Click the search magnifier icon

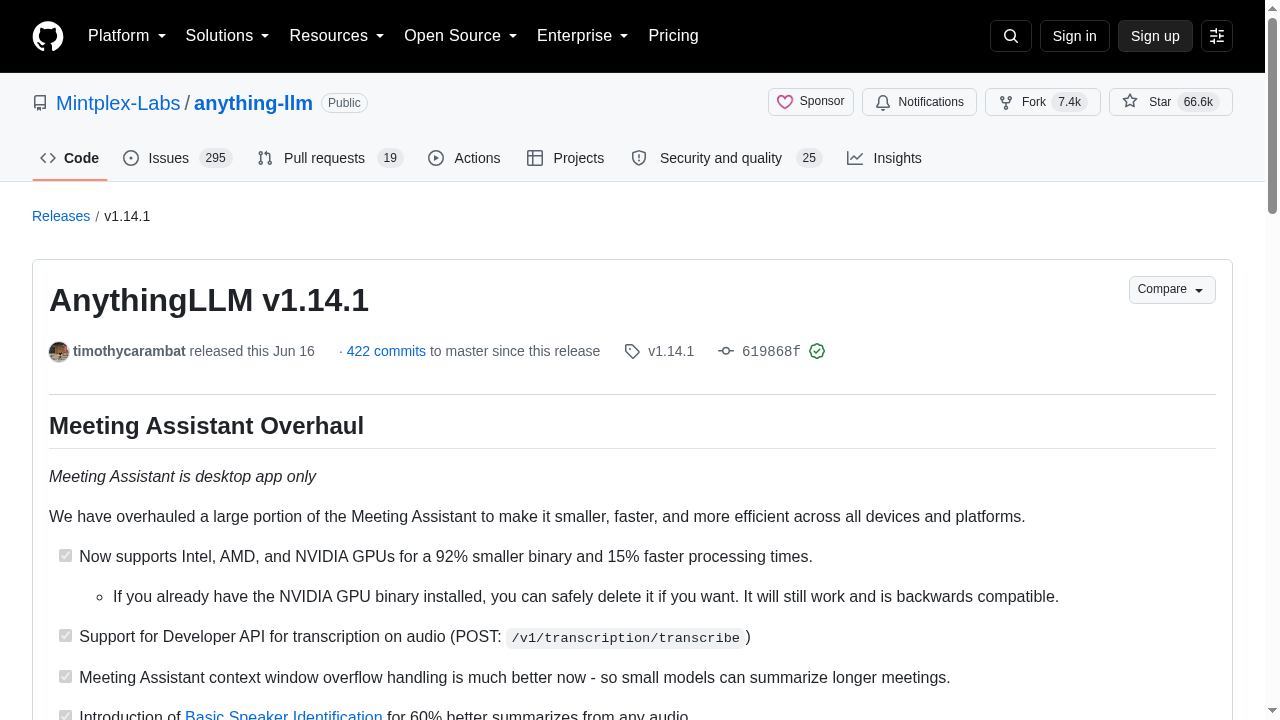click(1011, 36)
